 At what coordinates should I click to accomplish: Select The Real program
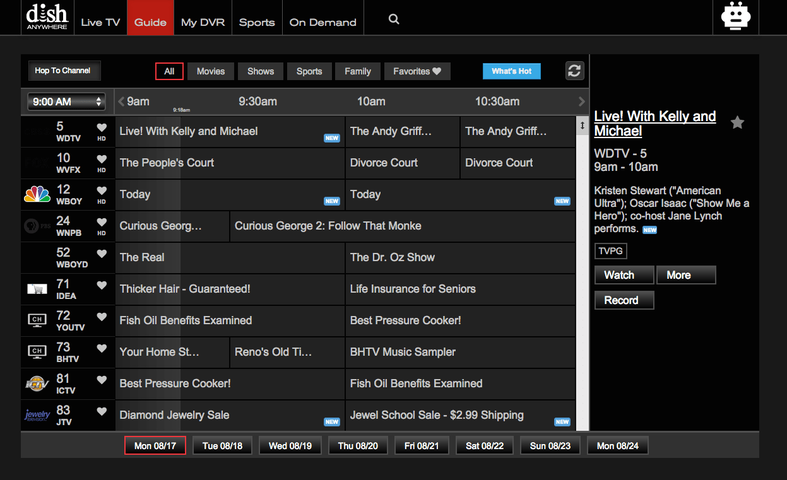(x=230, y=258)
